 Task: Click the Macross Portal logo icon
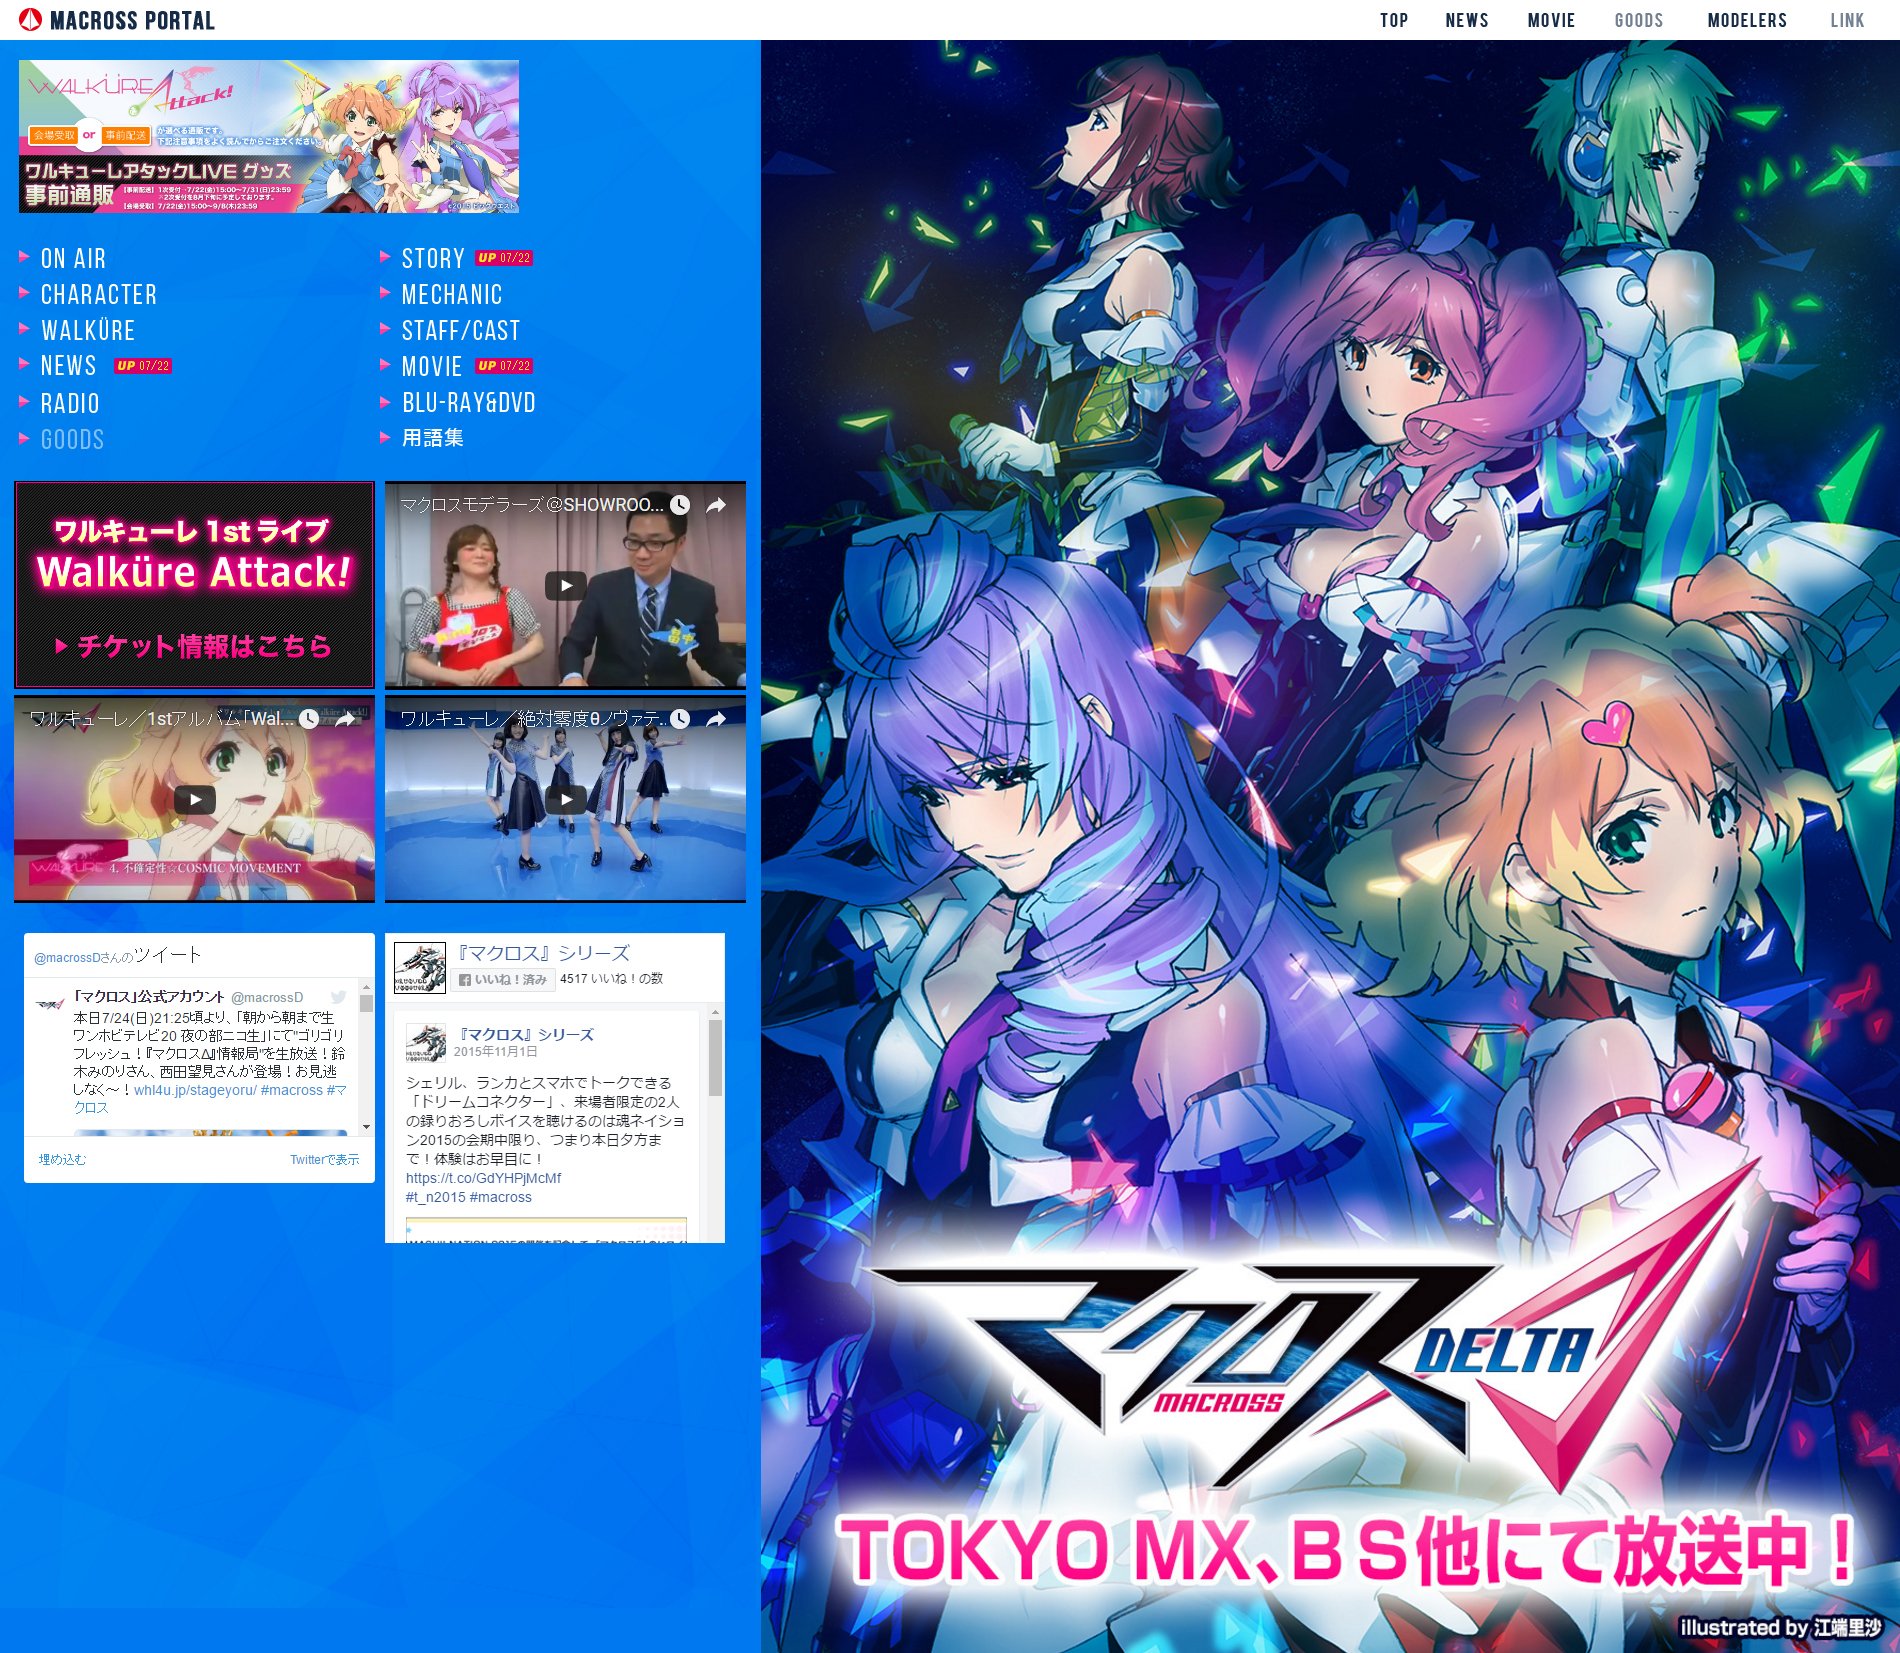pos(30,19)
